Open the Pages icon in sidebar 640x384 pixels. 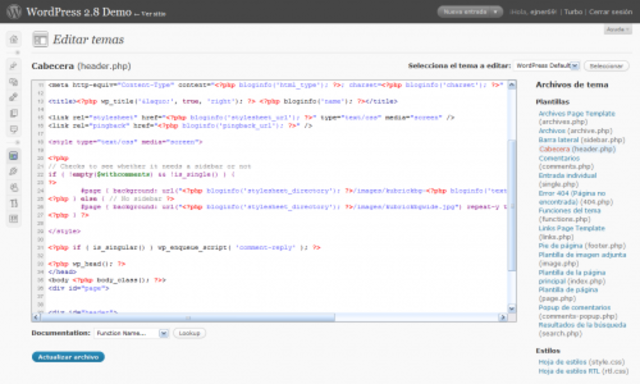(14, 113)
